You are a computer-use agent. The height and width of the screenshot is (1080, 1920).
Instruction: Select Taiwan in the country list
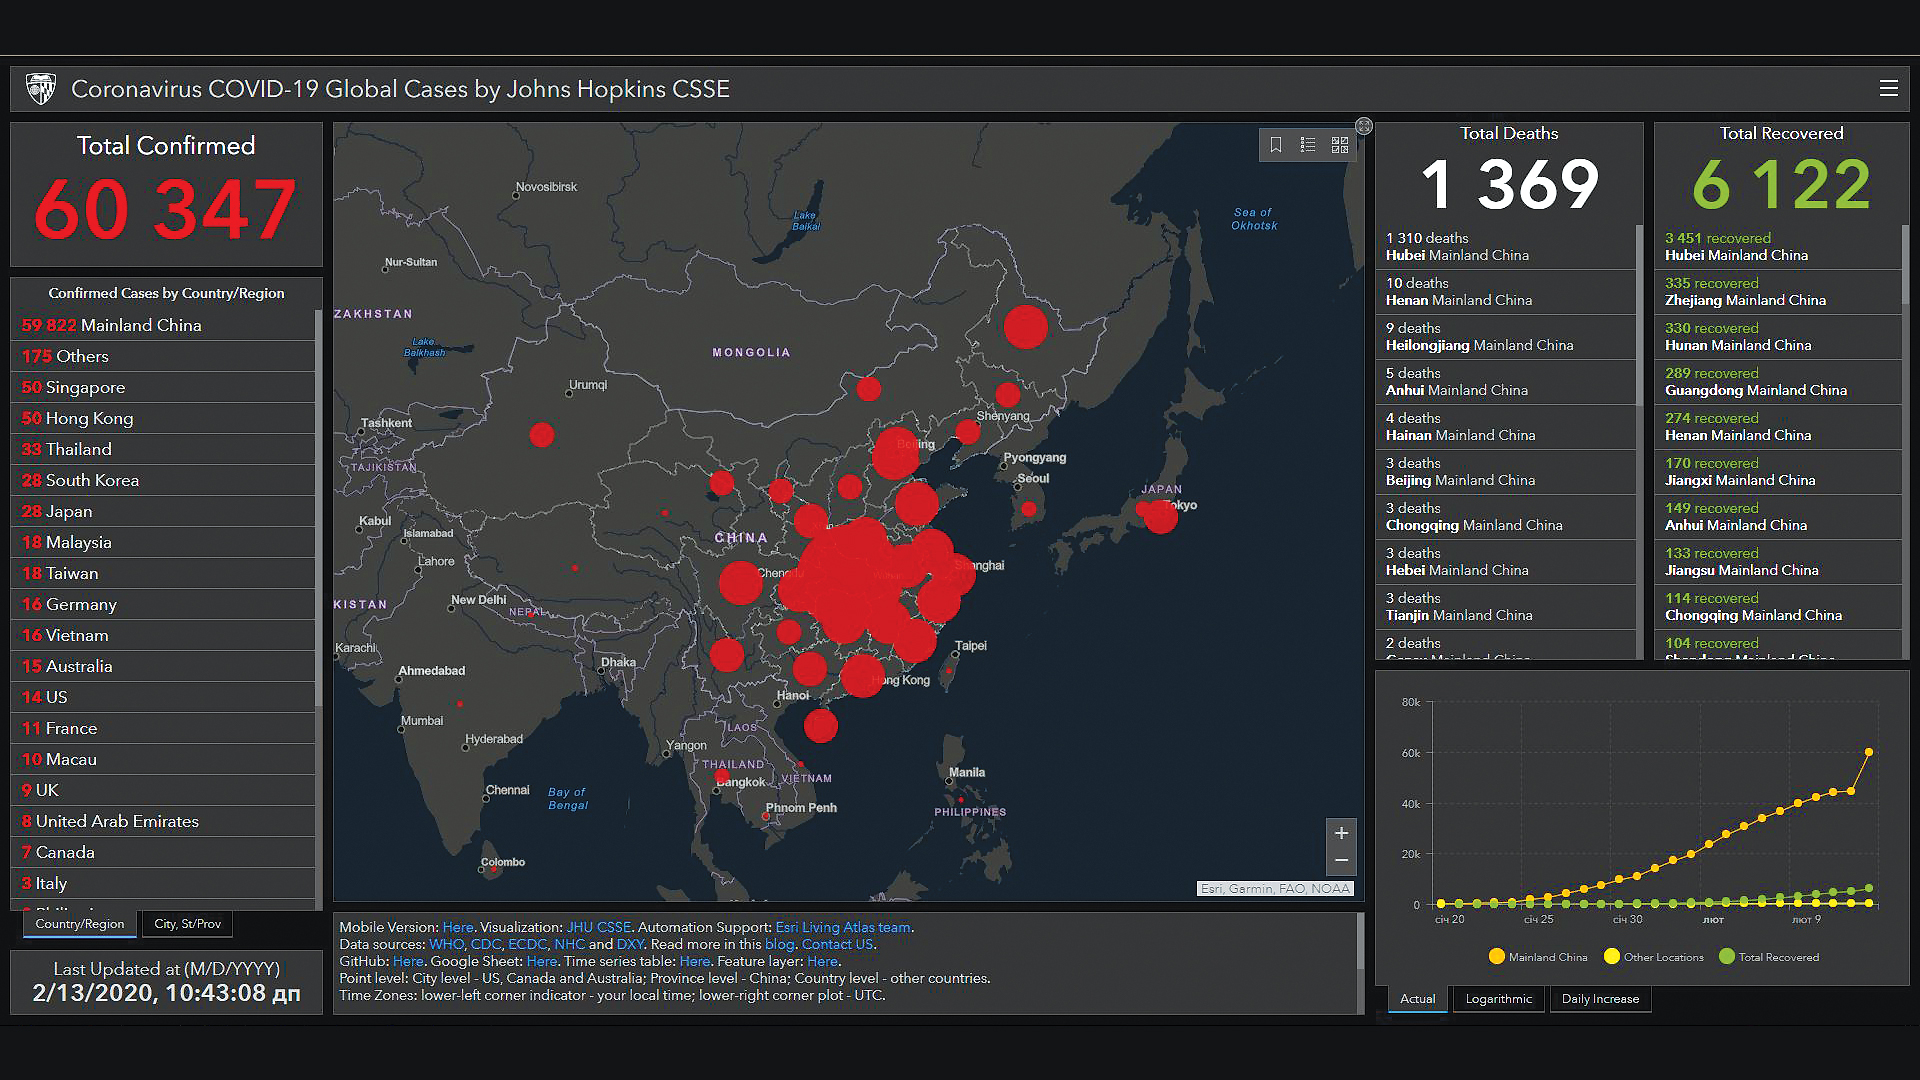(162, 573)
